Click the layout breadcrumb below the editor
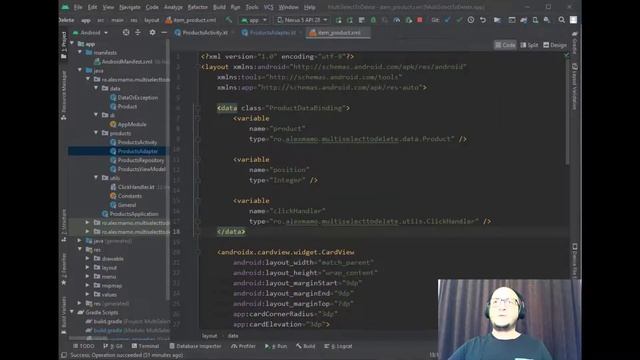640x360 pixels. point(210,336)
